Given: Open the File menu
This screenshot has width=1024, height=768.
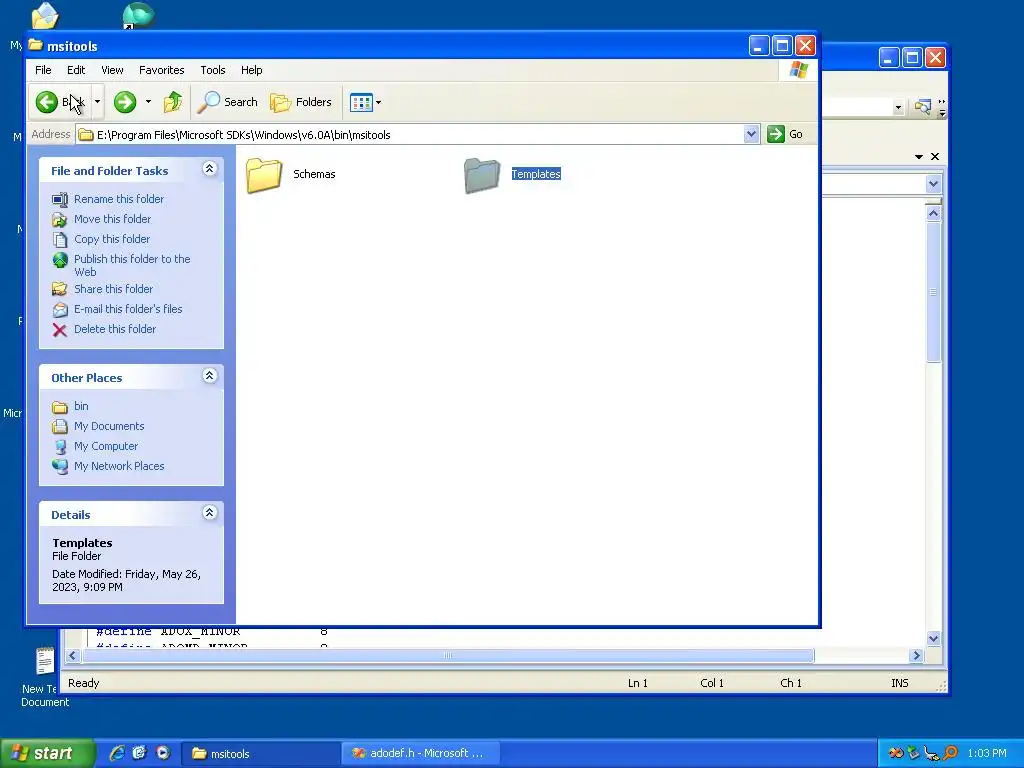Looking at the screenshot, I should (x=43, y=70).
